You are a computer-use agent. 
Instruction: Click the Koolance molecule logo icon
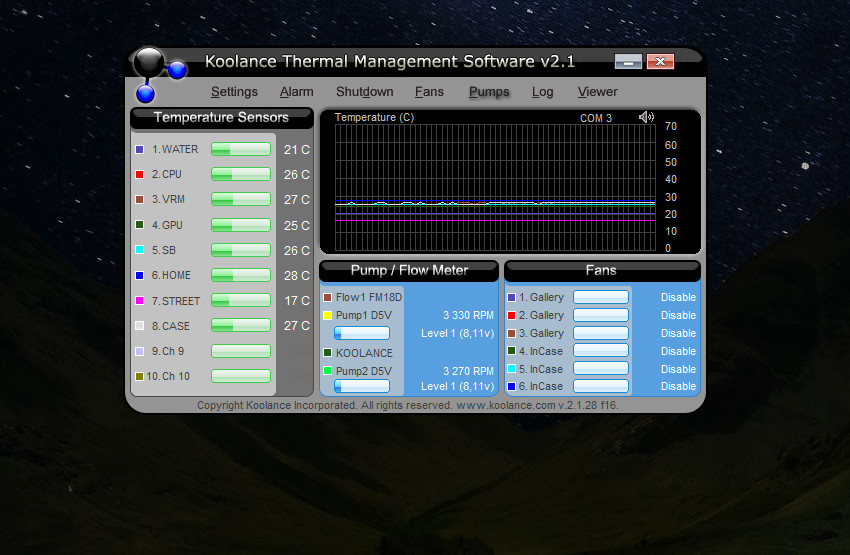pyautogui.click(x=159, y=74)
